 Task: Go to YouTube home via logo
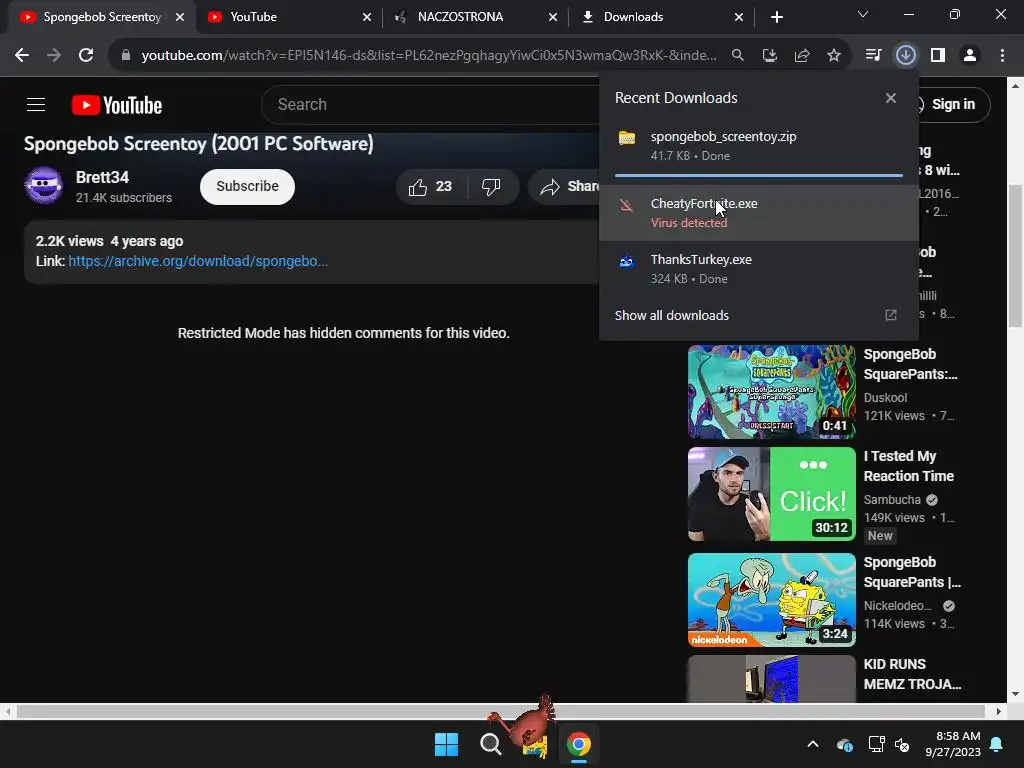117,105
